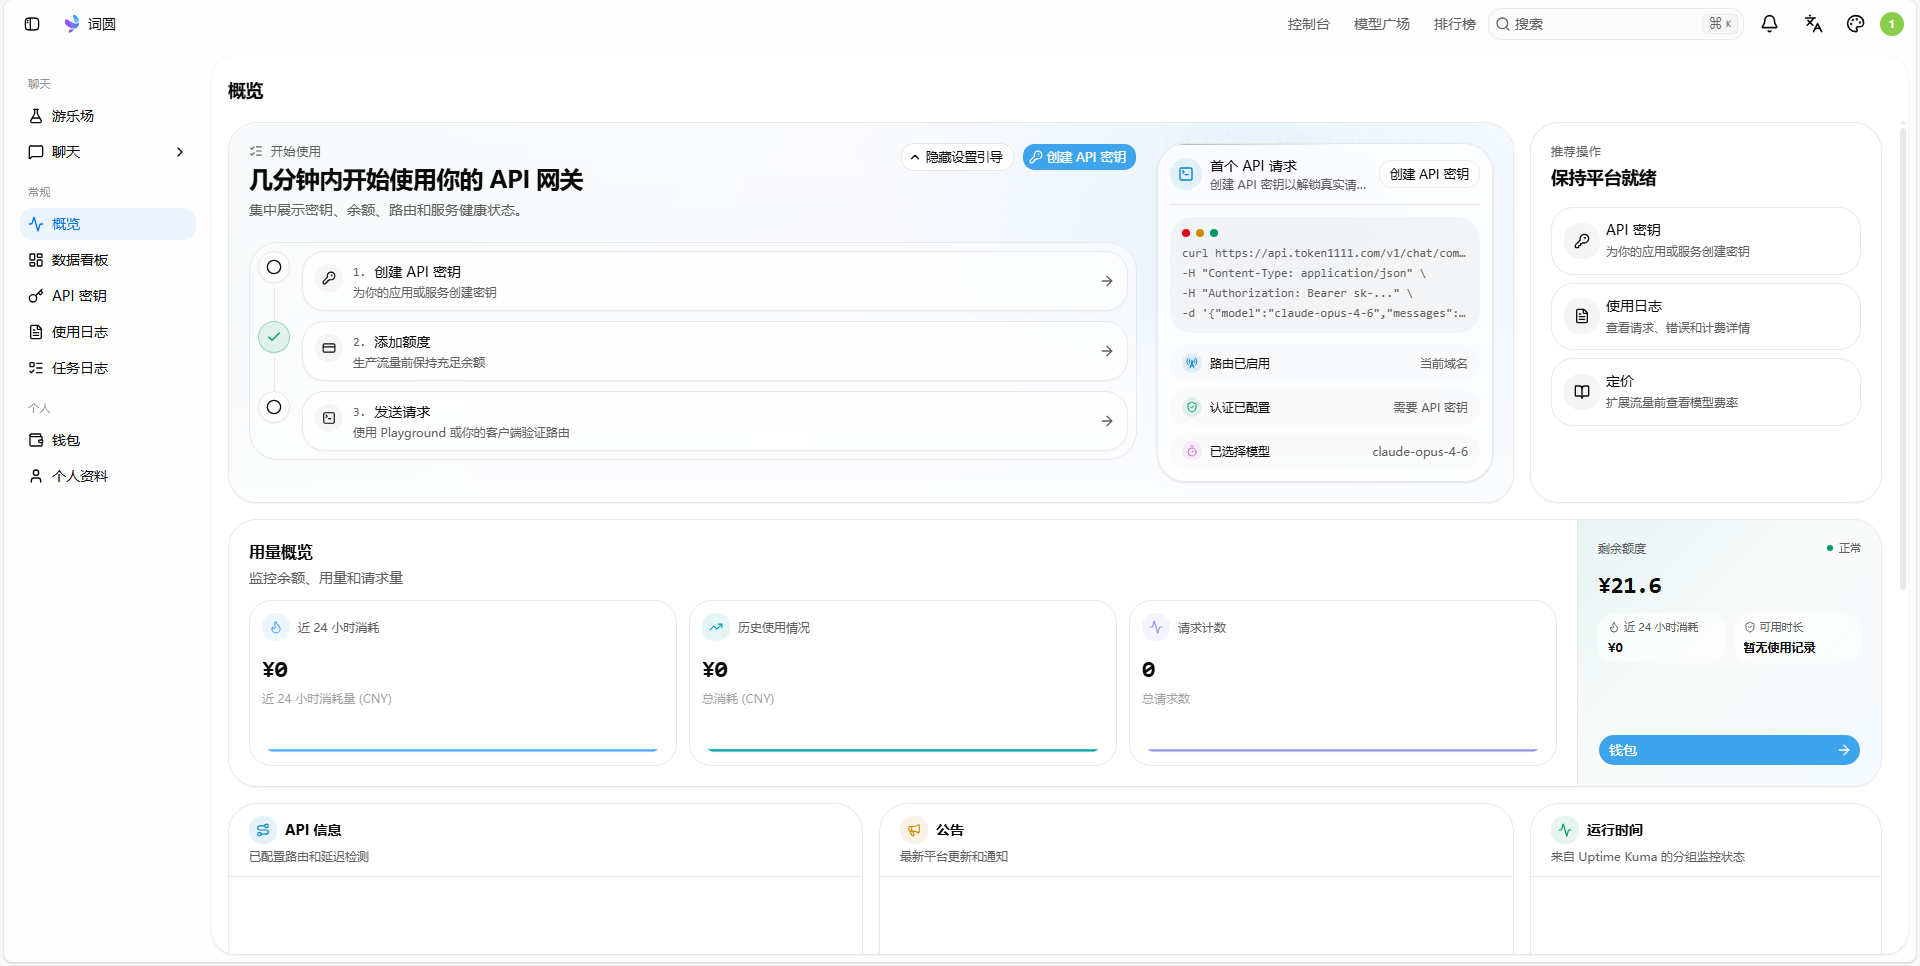The image size is (1920, 966).
Task: Open the 使用日志 recommended action card
Action: click(x=1706, y=316)
